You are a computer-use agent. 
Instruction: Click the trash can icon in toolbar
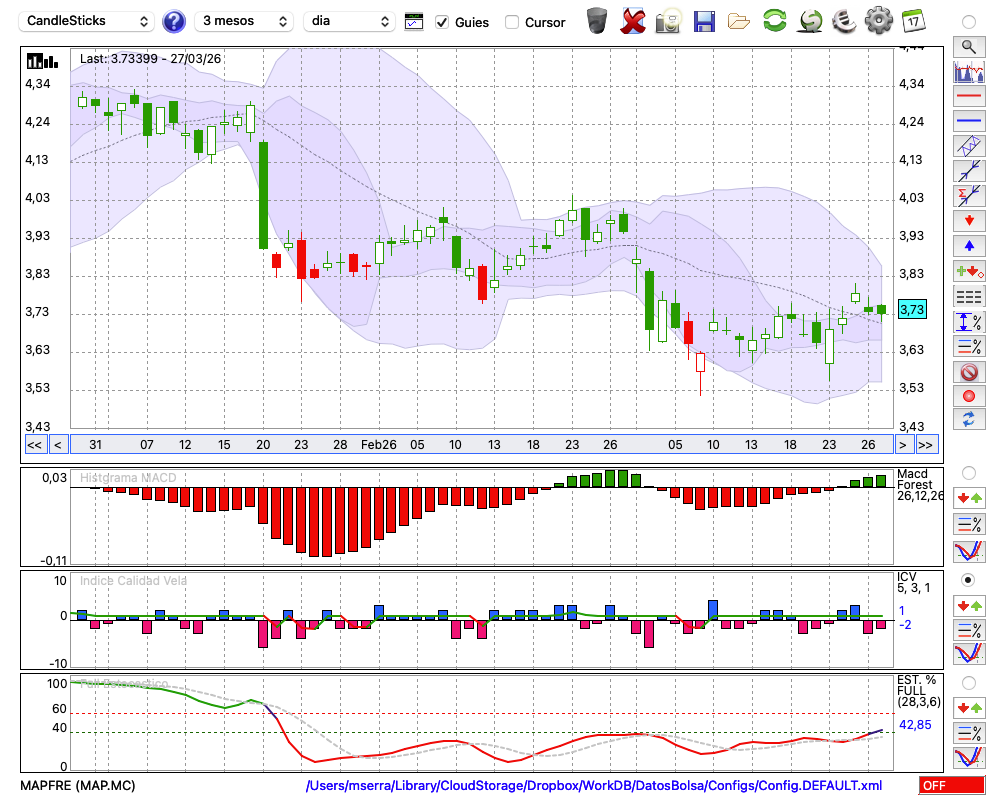[596, 21]
